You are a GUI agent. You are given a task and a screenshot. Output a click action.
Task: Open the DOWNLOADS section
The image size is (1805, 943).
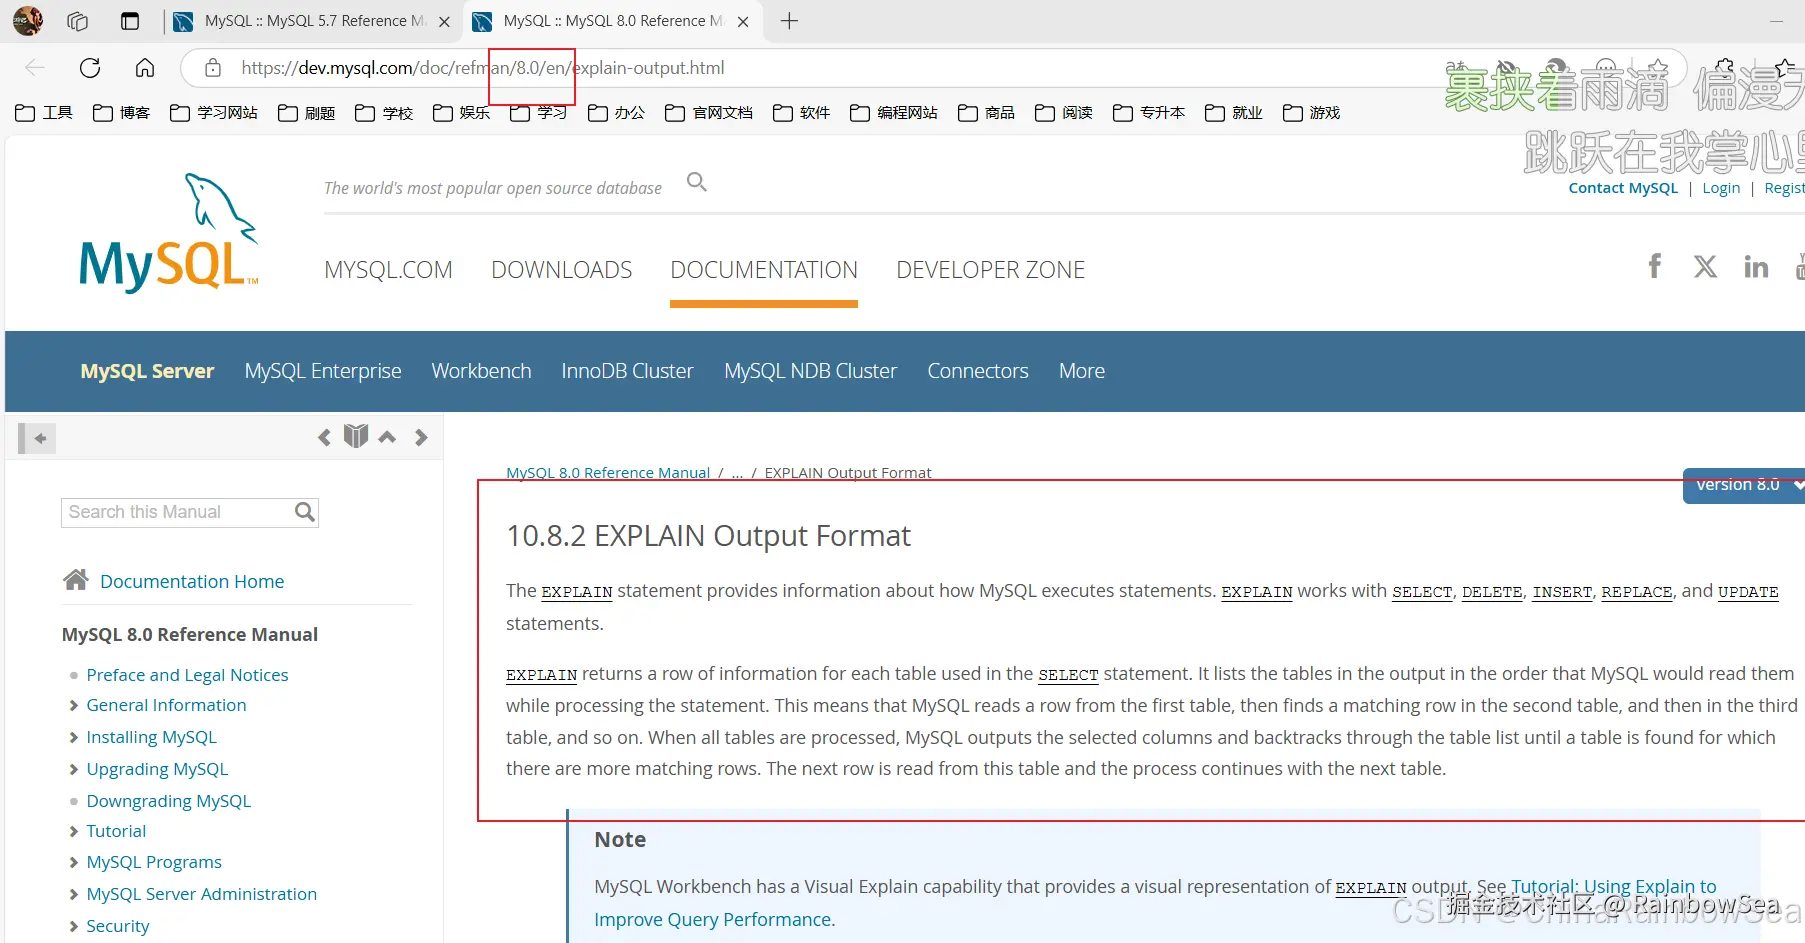pos(562,270)
